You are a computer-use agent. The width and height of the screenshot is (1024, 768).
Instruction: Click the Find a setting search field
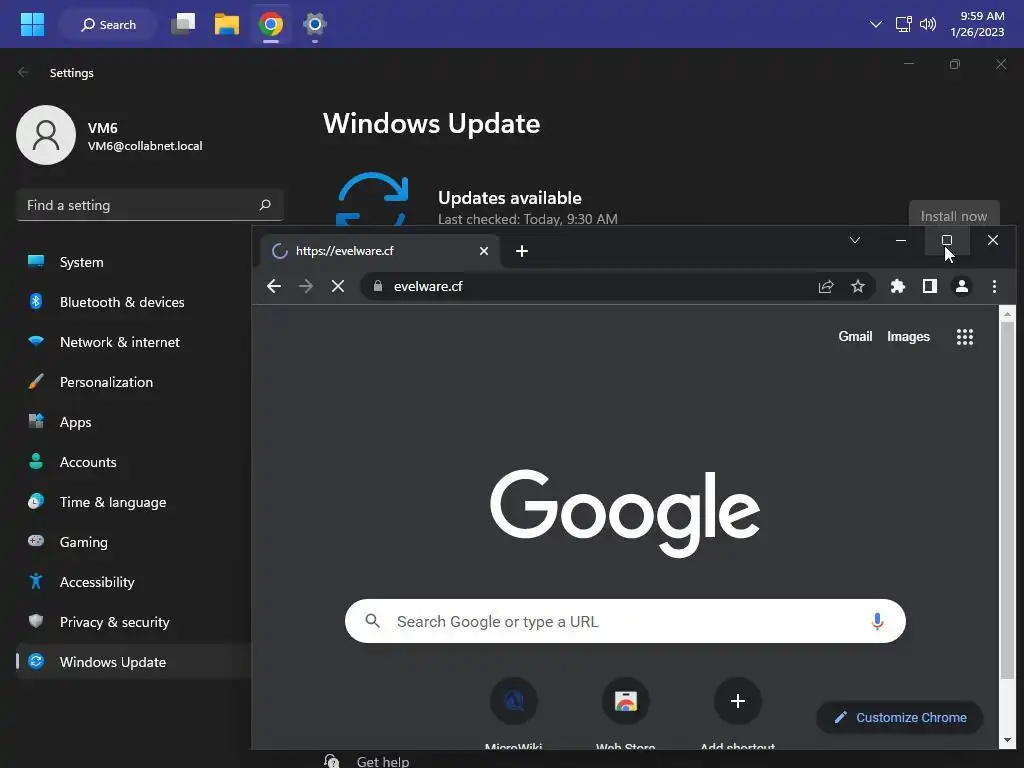[x=150, y=205]
